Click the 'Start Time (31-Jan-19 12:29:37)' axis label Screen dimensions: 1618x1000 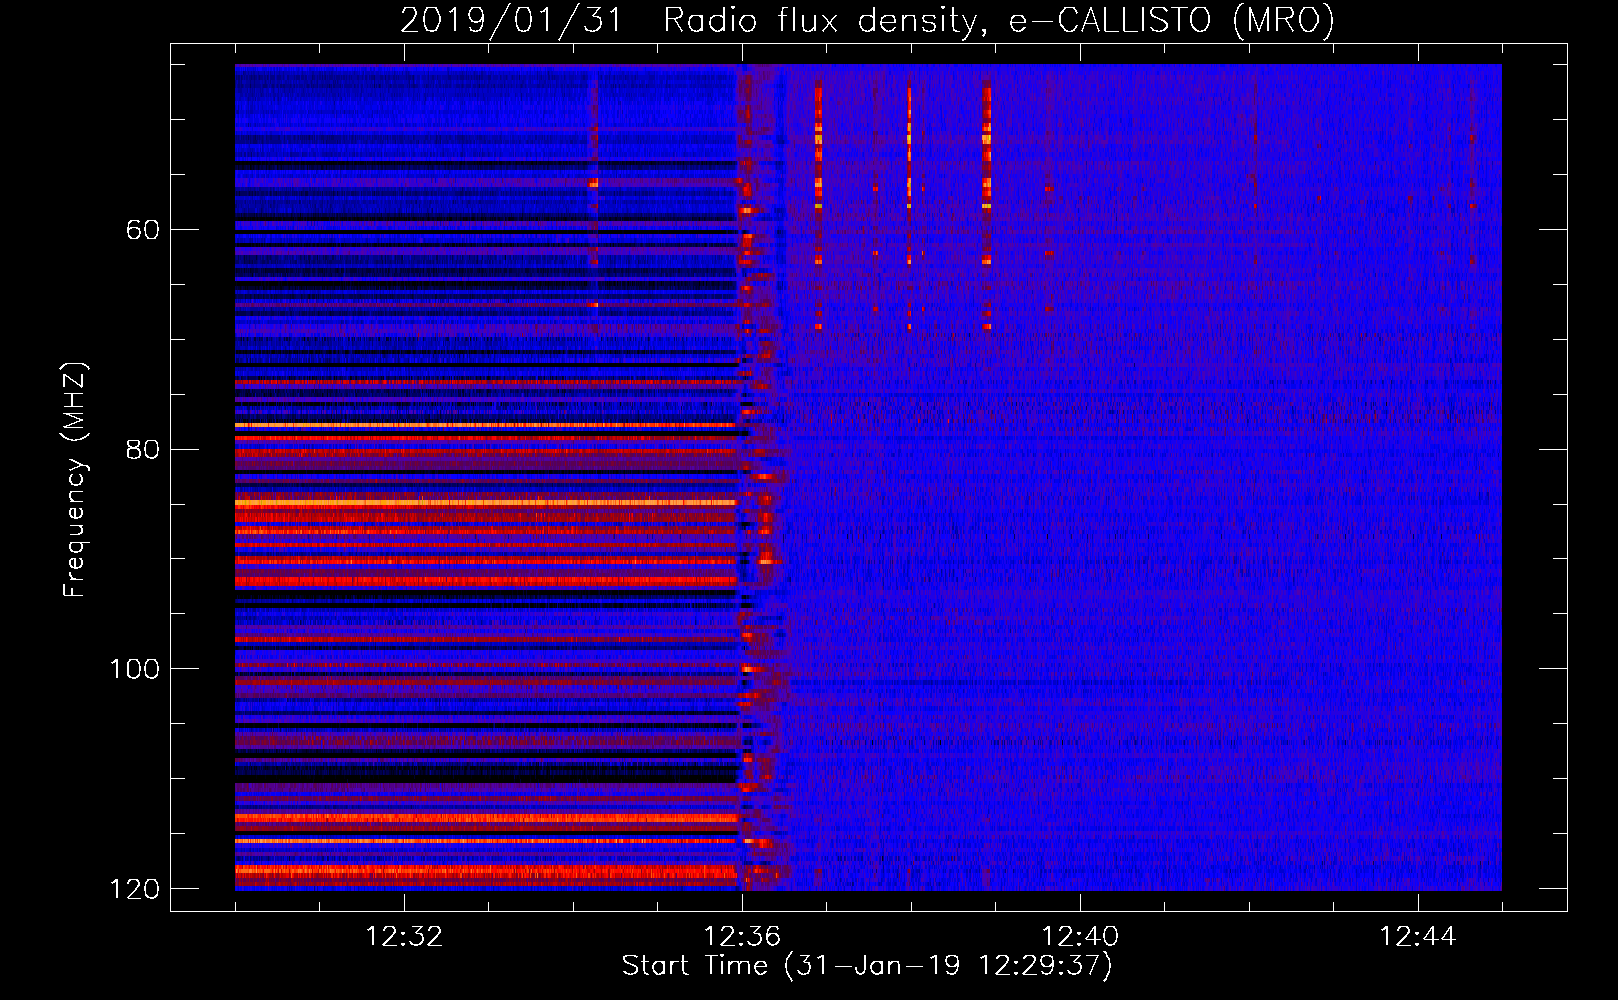point(867,966)
